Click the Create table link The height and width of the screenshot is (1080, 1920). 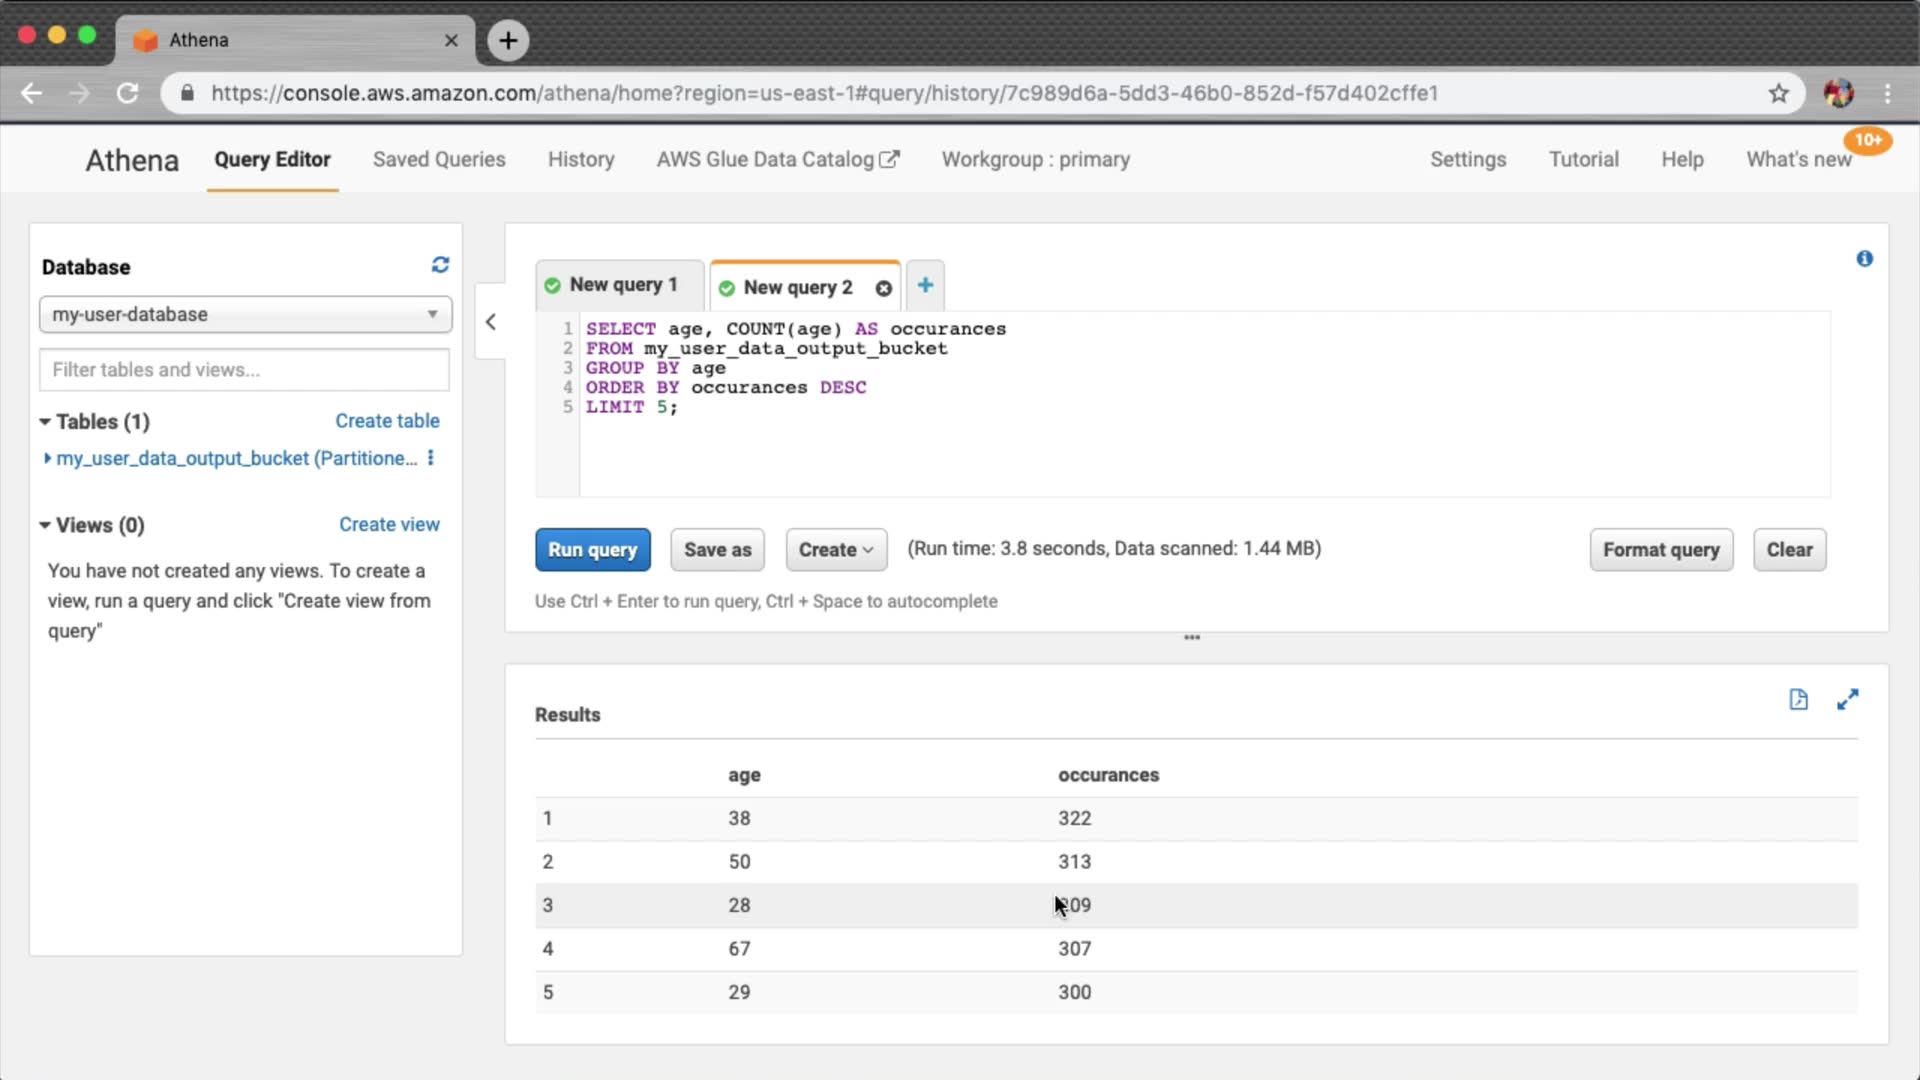point(387,421)
